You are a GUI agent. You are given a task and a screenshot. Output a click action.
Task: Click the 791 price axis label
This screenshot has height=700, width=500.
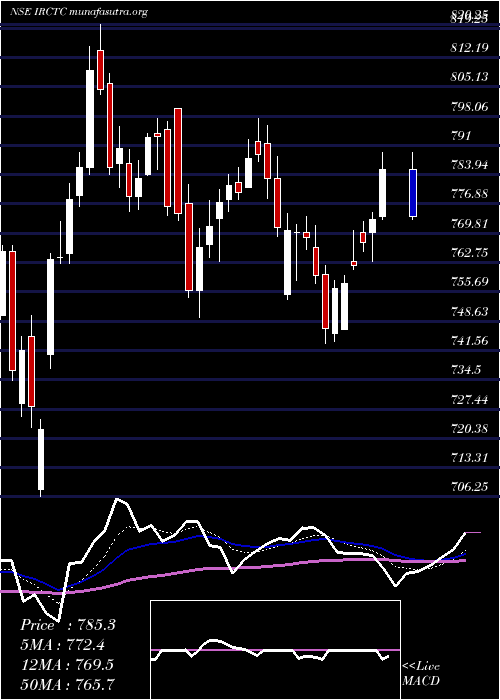pos(461,136)
